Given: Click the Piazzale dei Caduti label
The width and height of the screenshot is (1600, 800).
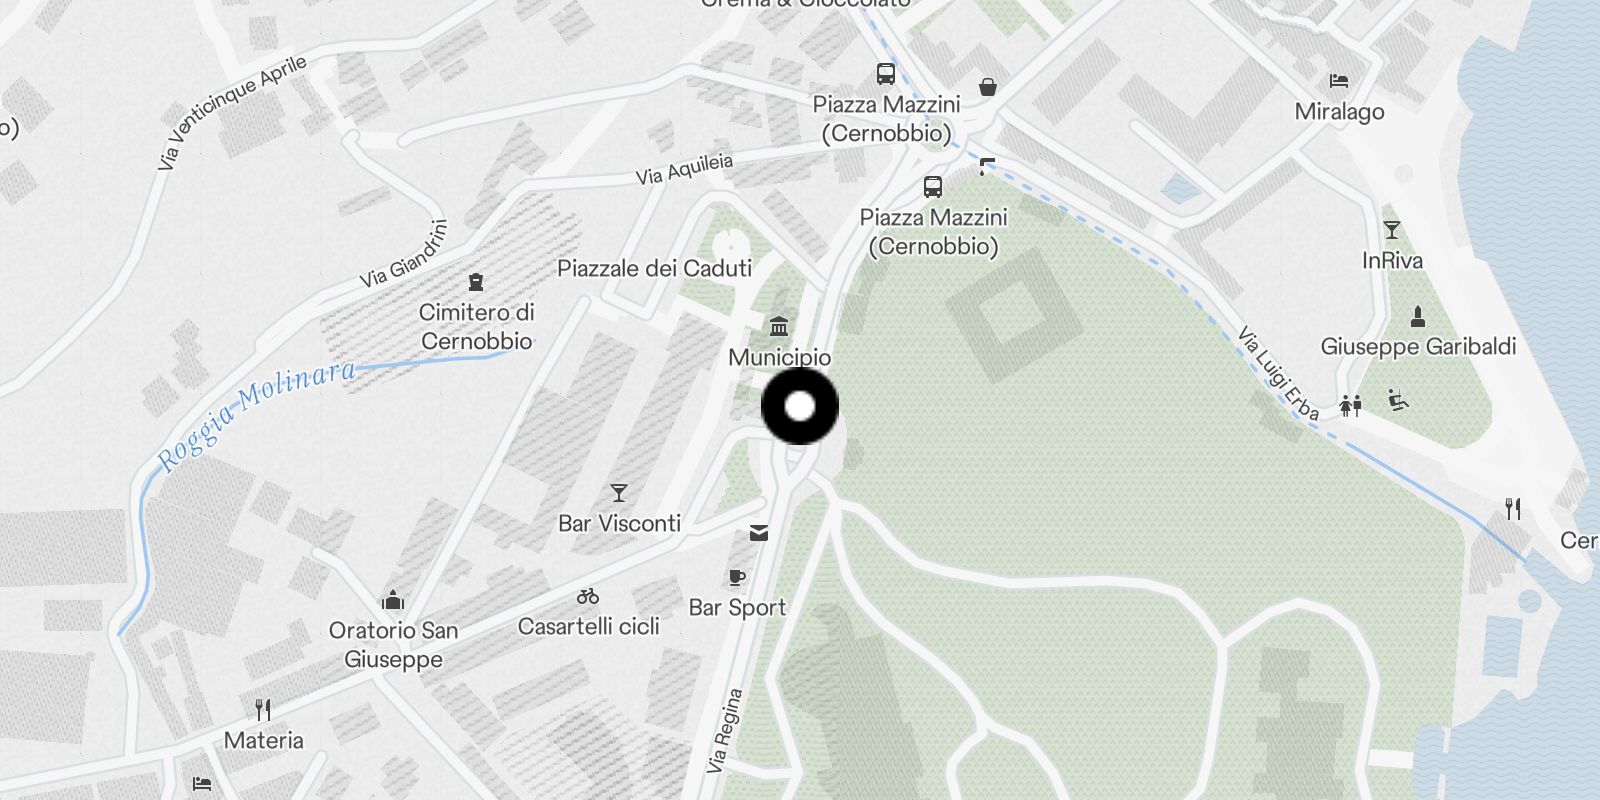Looking at the screenshot, I should 654,268.
